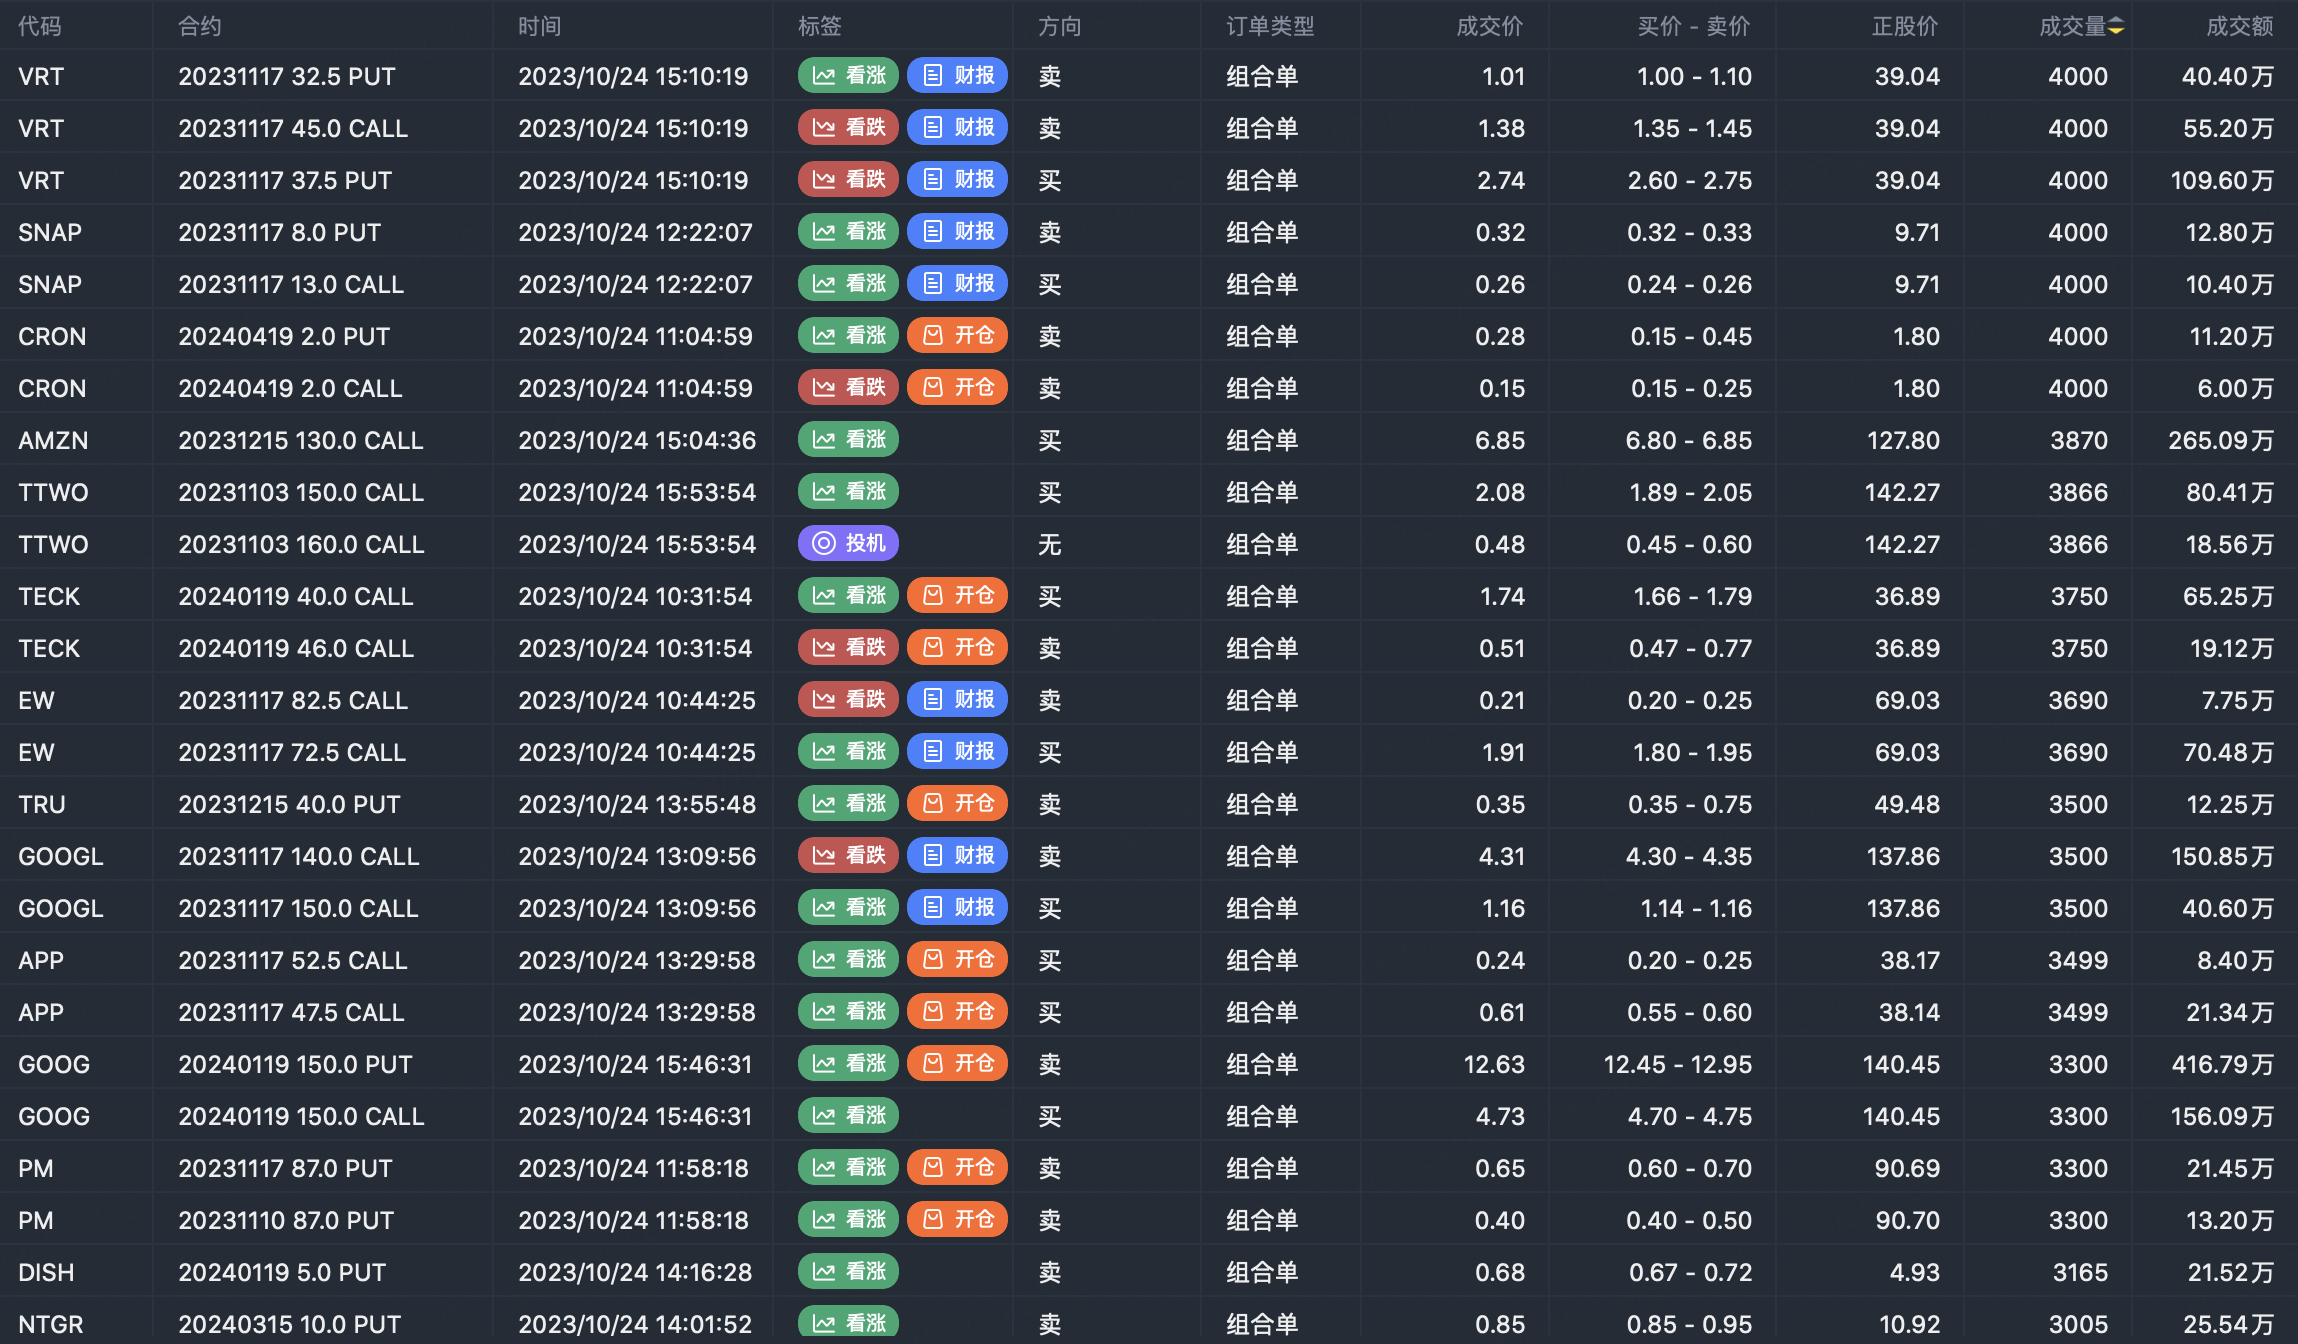Screen dimensions: 2298x1344
Task: Select the DISH ticker cell
Action: pyautogui.click(x=46, y=1273)
